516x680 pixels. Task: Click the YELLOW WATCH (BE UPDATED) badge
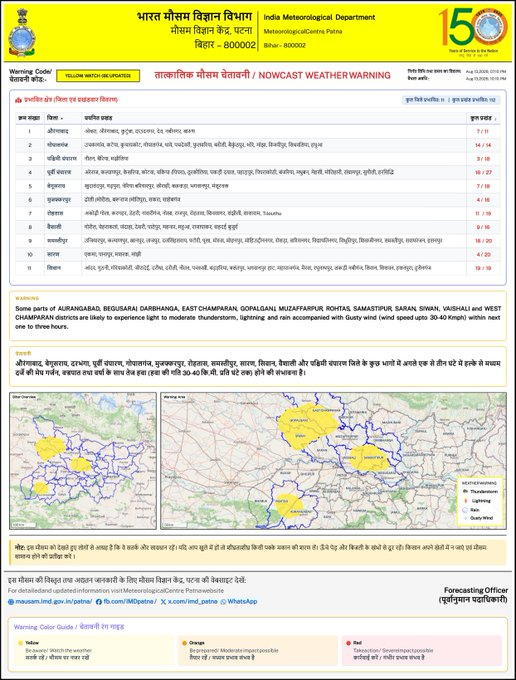(98, 75)
